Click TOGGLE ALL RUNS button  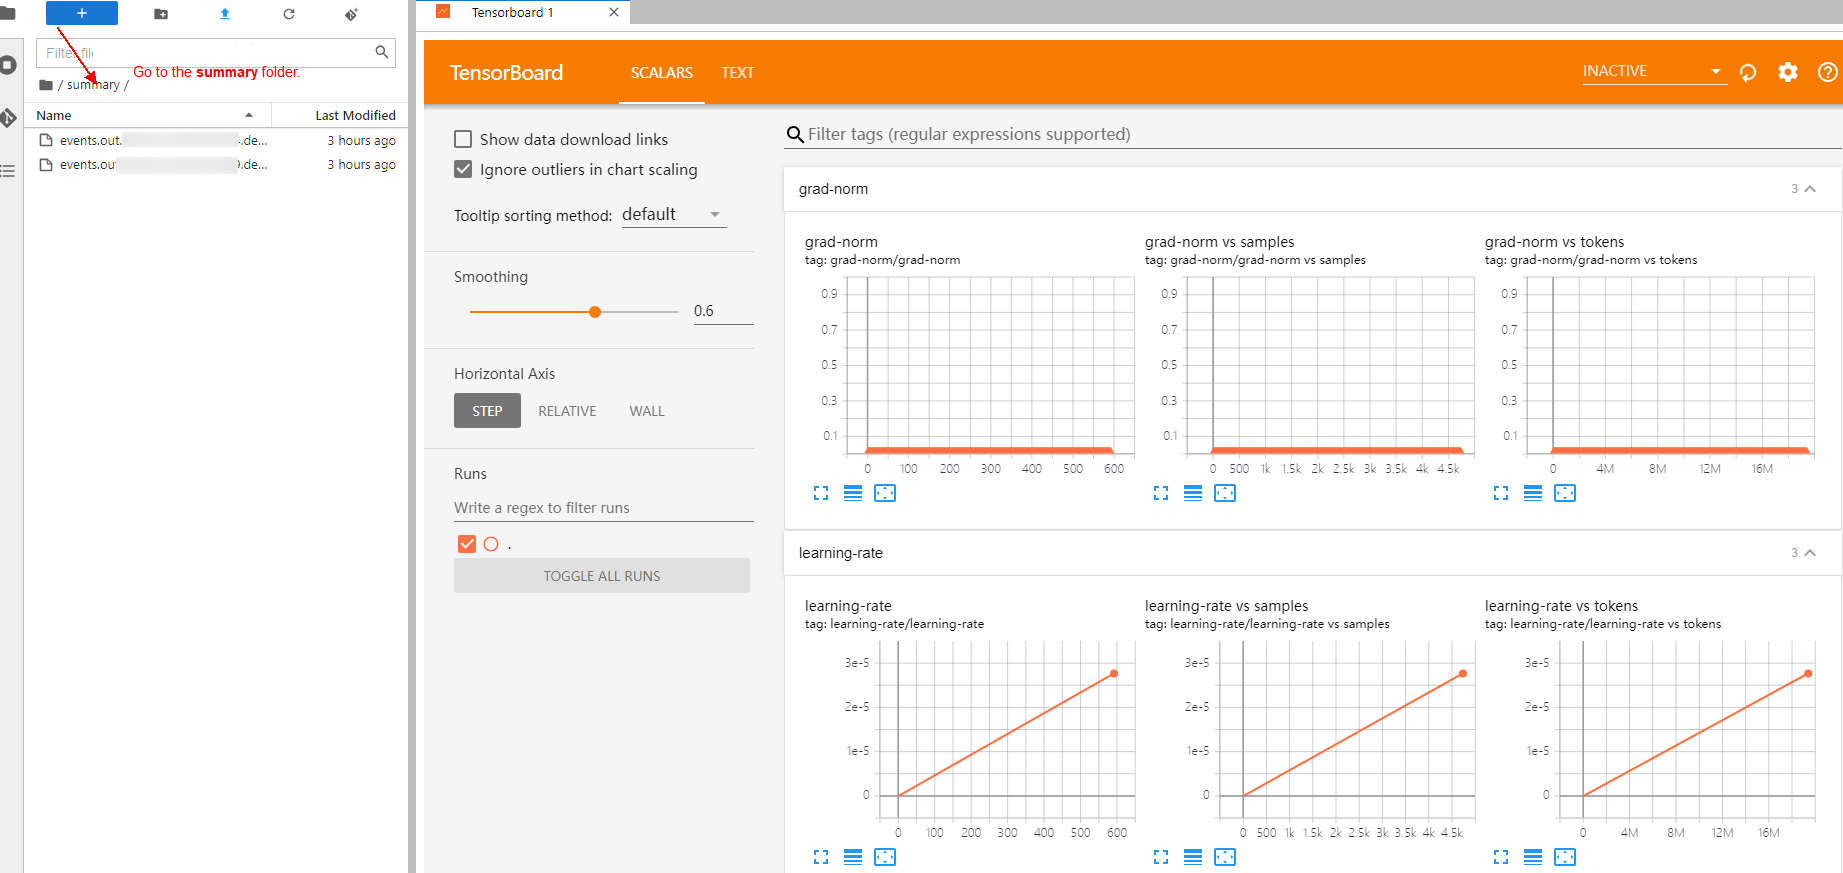pos(602,576)
